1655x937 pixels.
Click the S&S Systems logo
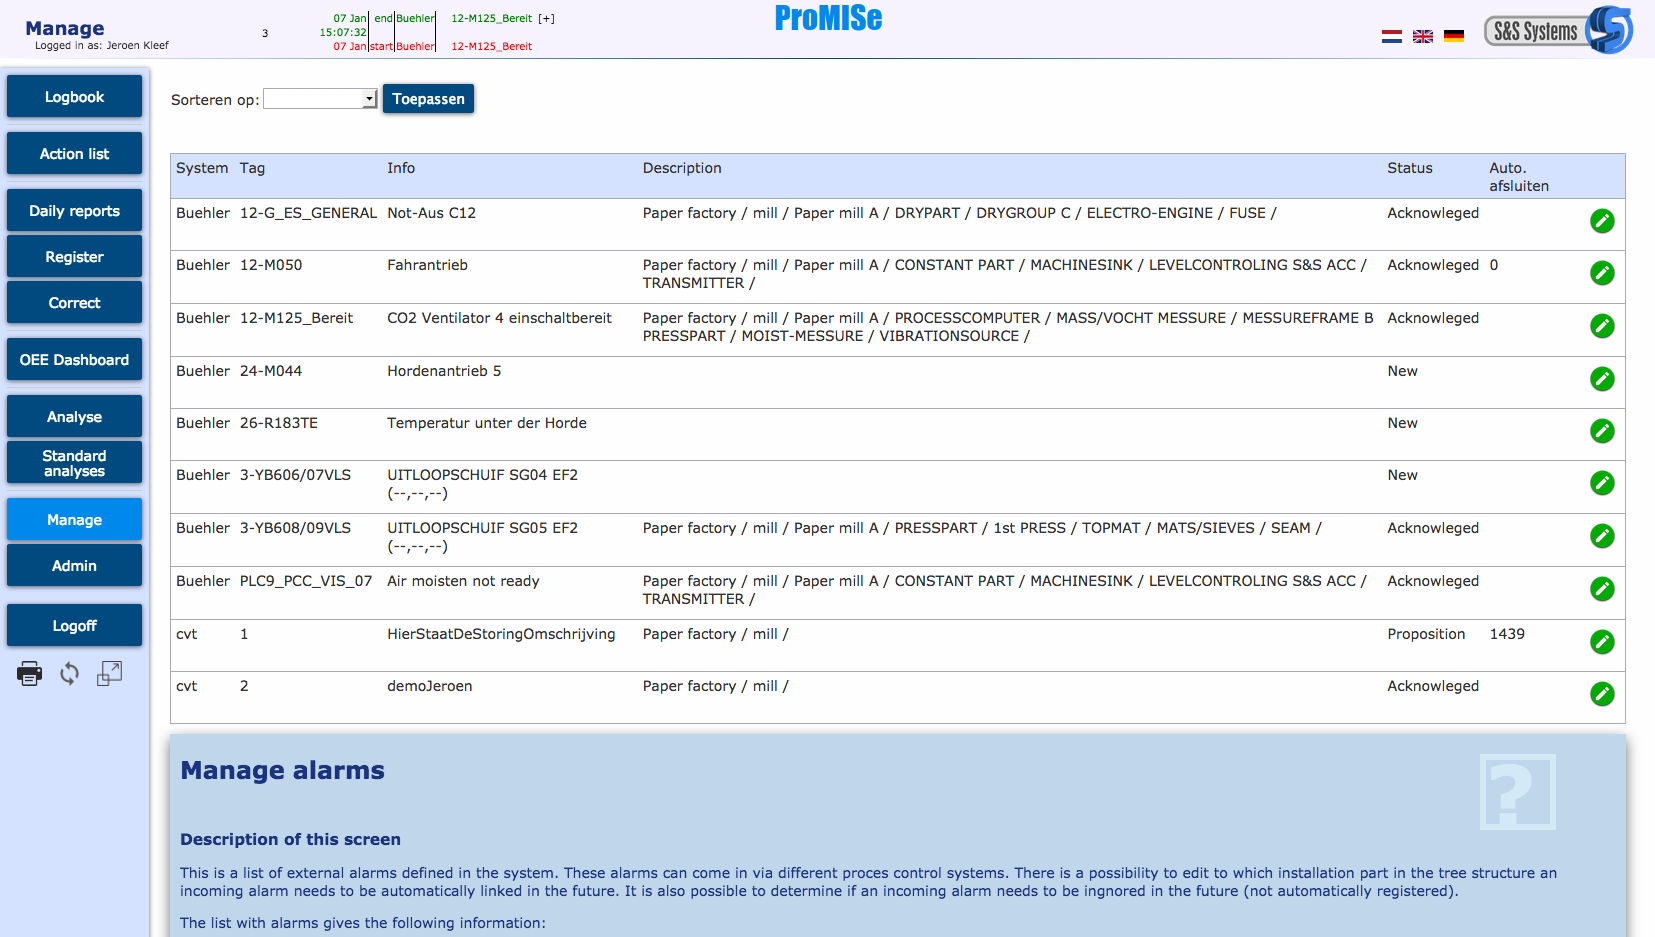[x=1557, y=31]
